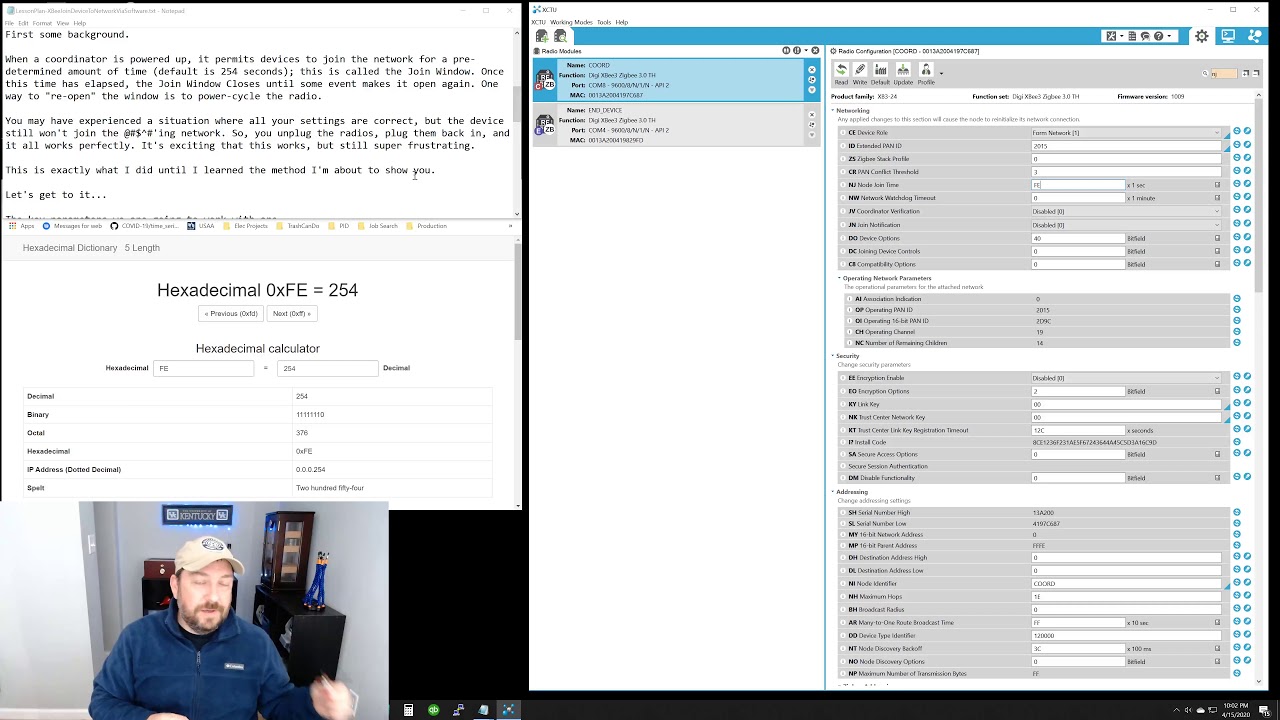Click the ID Extended PAN ID field
Image resolution: width=1280 pixels, height=720 pixels.
(1126, 146)
